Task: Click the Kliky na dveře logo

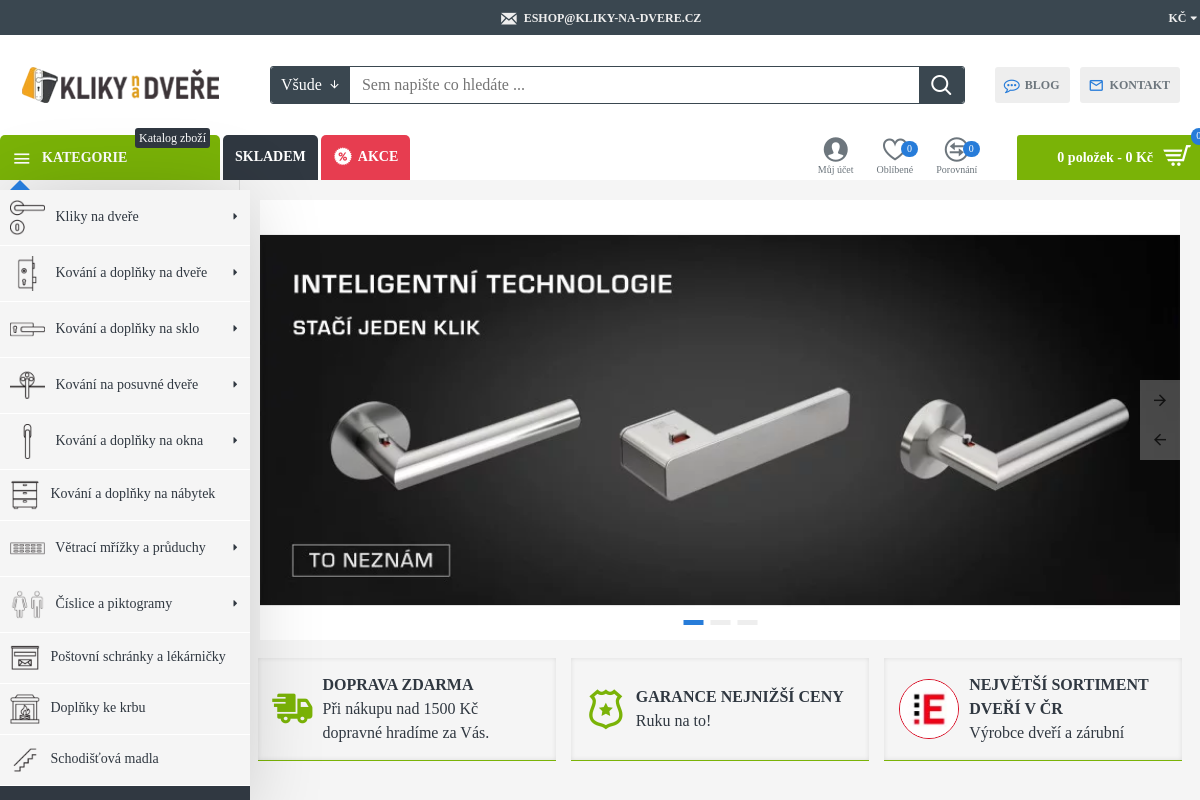Action: tap(120, 85)
